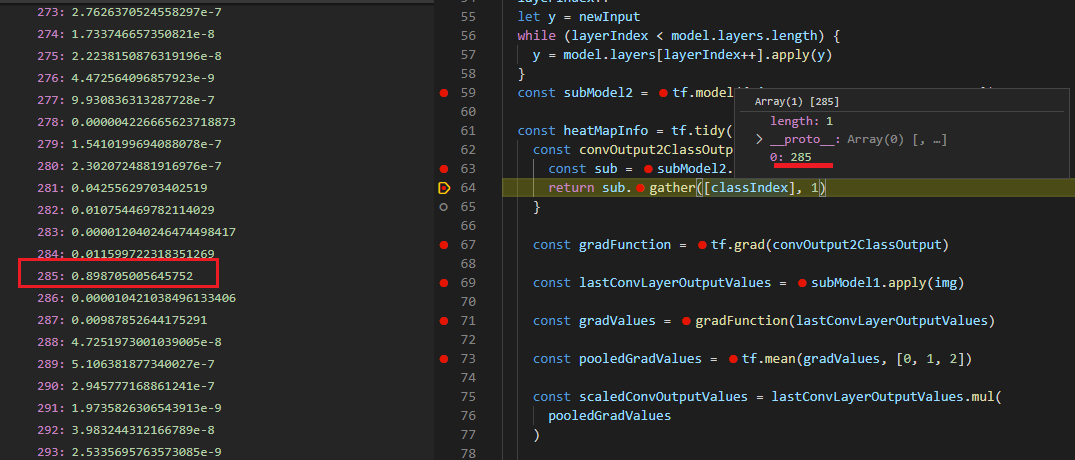This screenshot has width=1075, height=460.
Task: Click the 'let y = newInput' code line
Action: 579,16
